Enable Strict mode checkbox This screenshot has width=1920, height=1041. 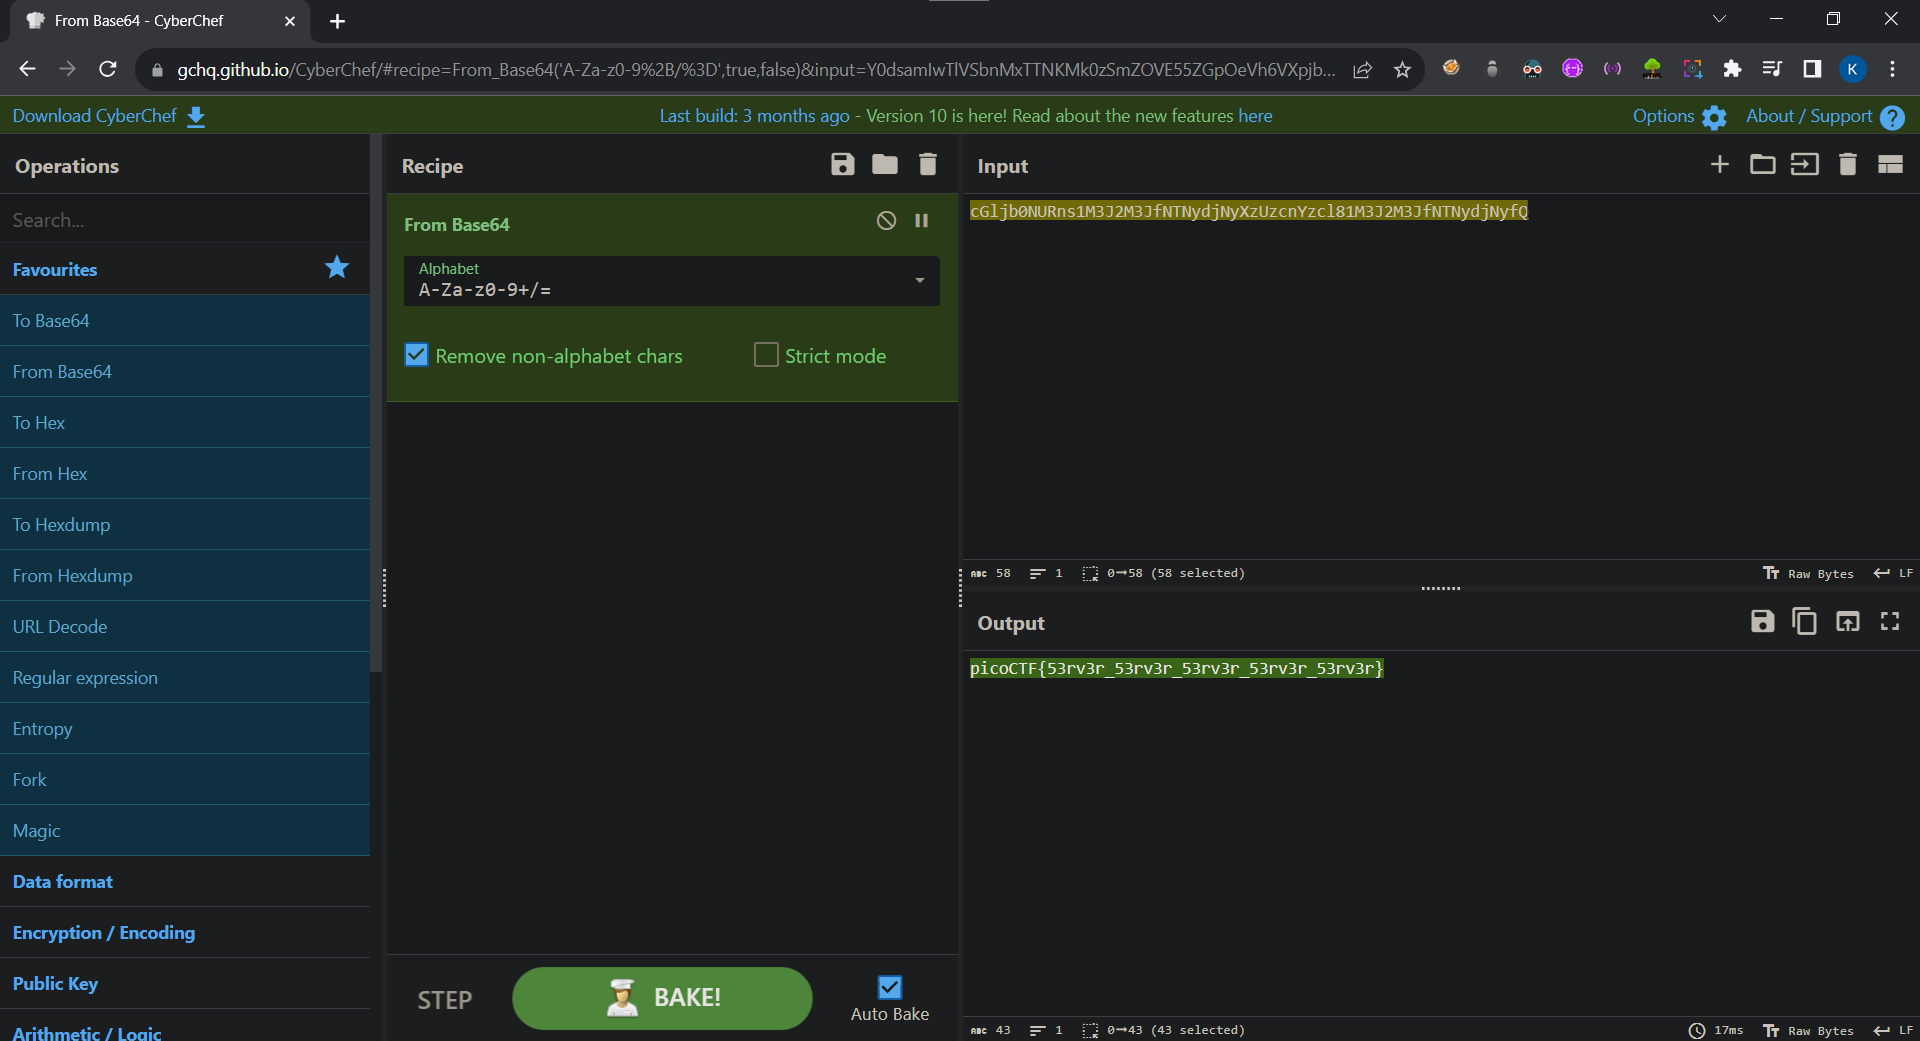766,356
